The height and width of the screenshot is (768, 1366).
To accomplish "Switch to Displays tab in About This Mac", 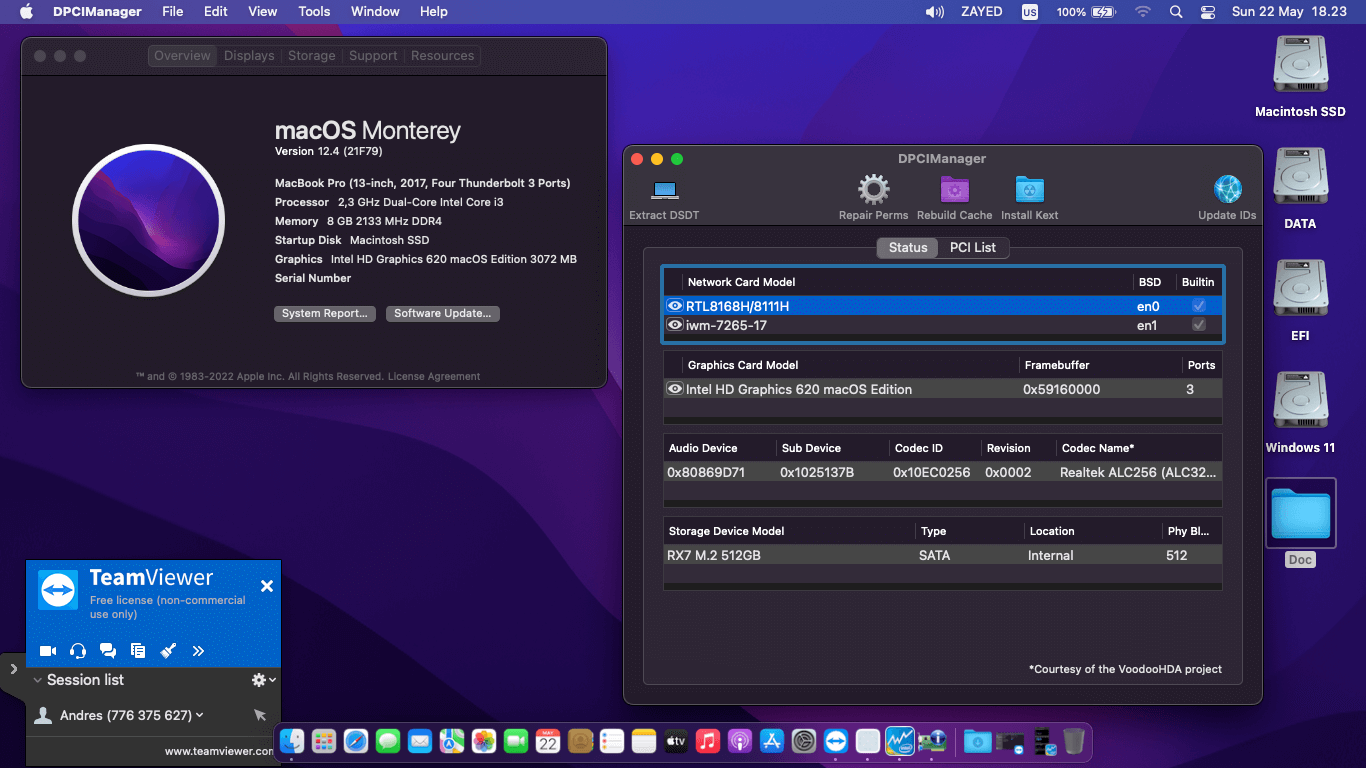I will tap(249, 56).
